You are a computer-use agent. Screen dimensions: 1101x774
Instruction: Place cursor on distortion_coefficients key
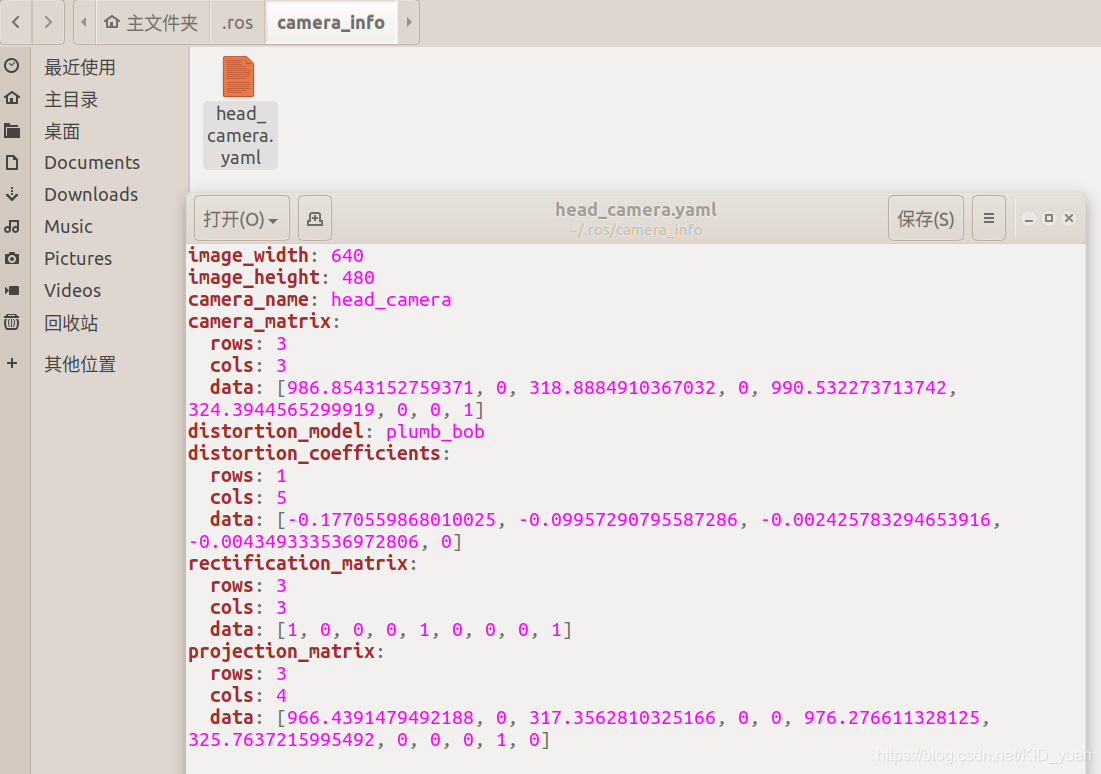315,454
